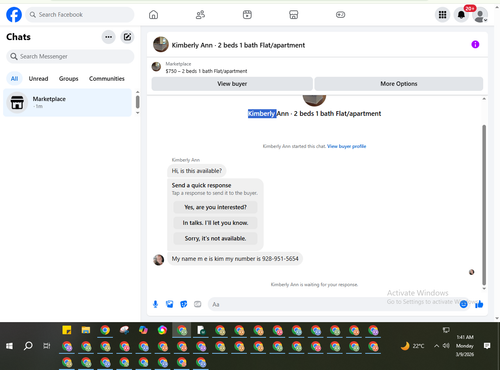Open File Explorer from taskbar
The image size is (500, 370).
(86, 330)
